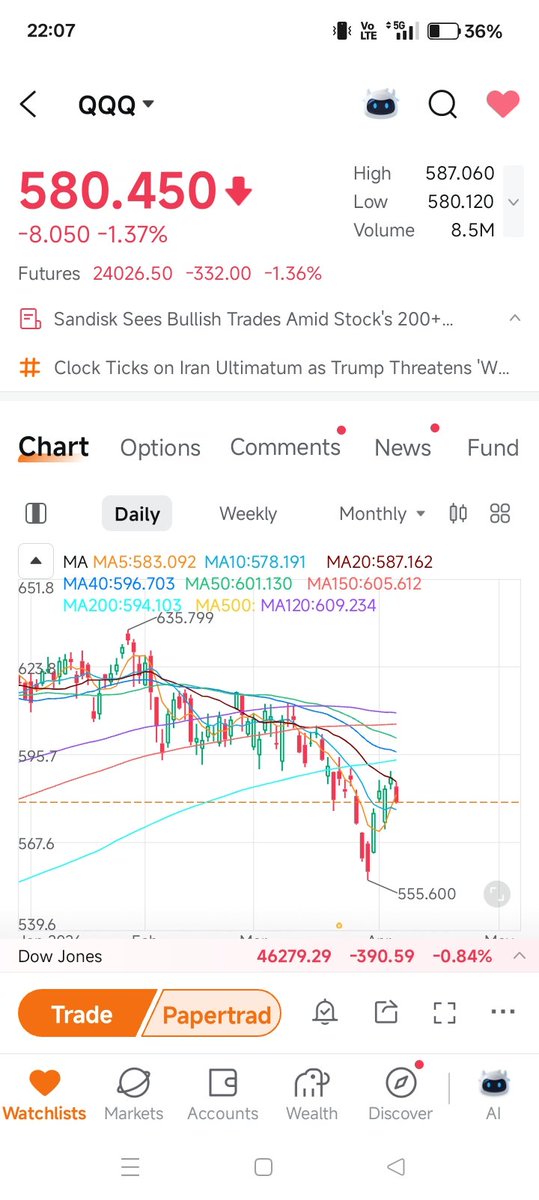
Task: Tap the Trade button
Action: click(x=83, y=1015)
